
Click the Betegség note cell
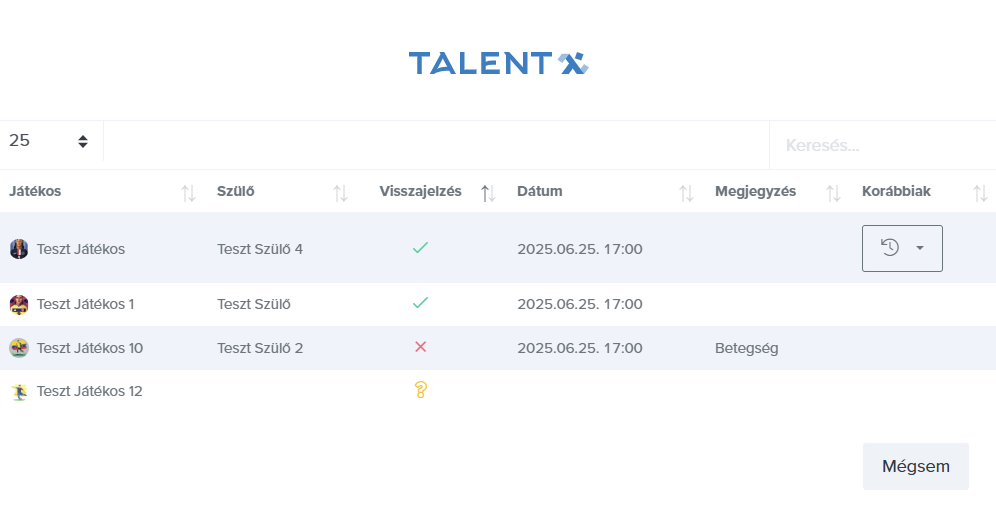[x=746, y=348]
